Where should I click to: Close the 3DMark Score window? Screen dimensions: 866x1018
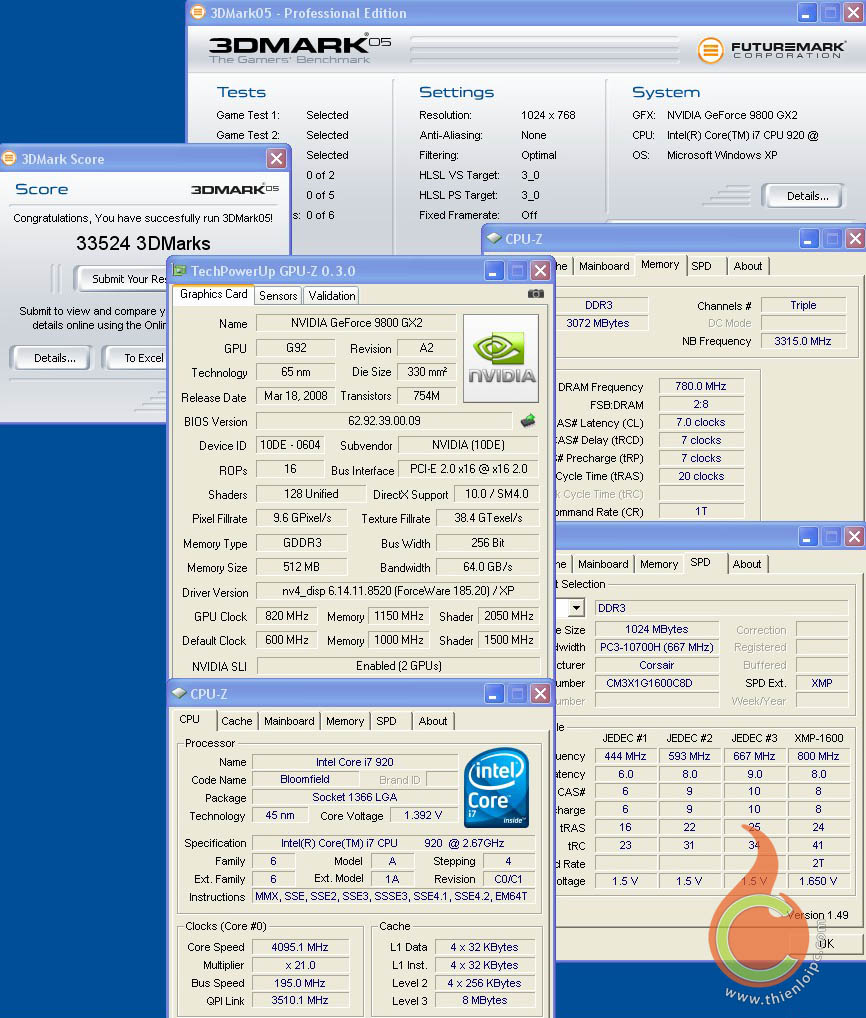[x=277, y=158]
